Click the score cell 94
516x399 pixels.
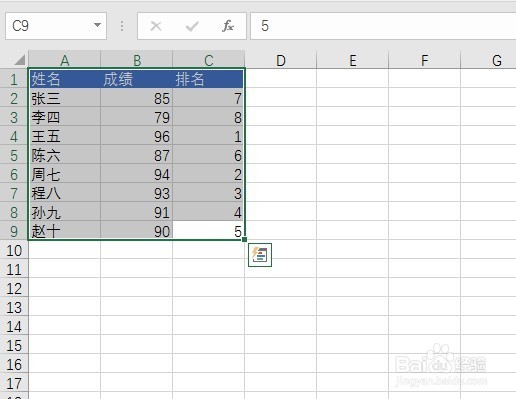[x=137, y=174]
